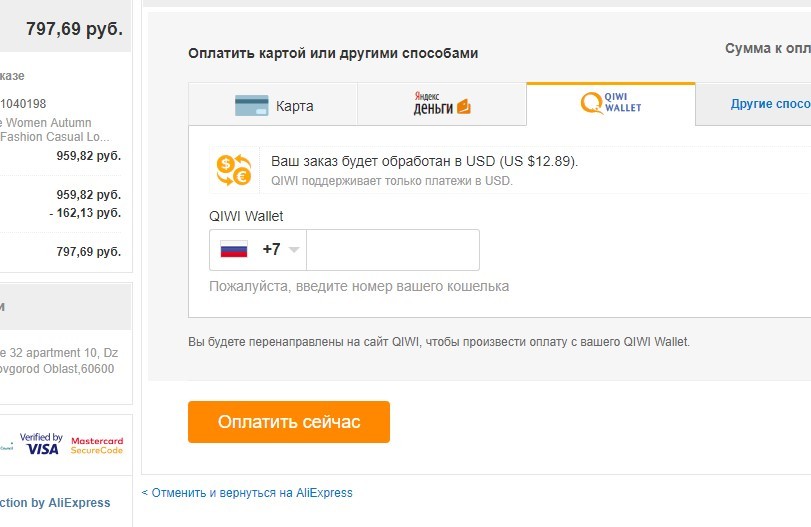Click the Women Autumn product title

click(55, 130)
